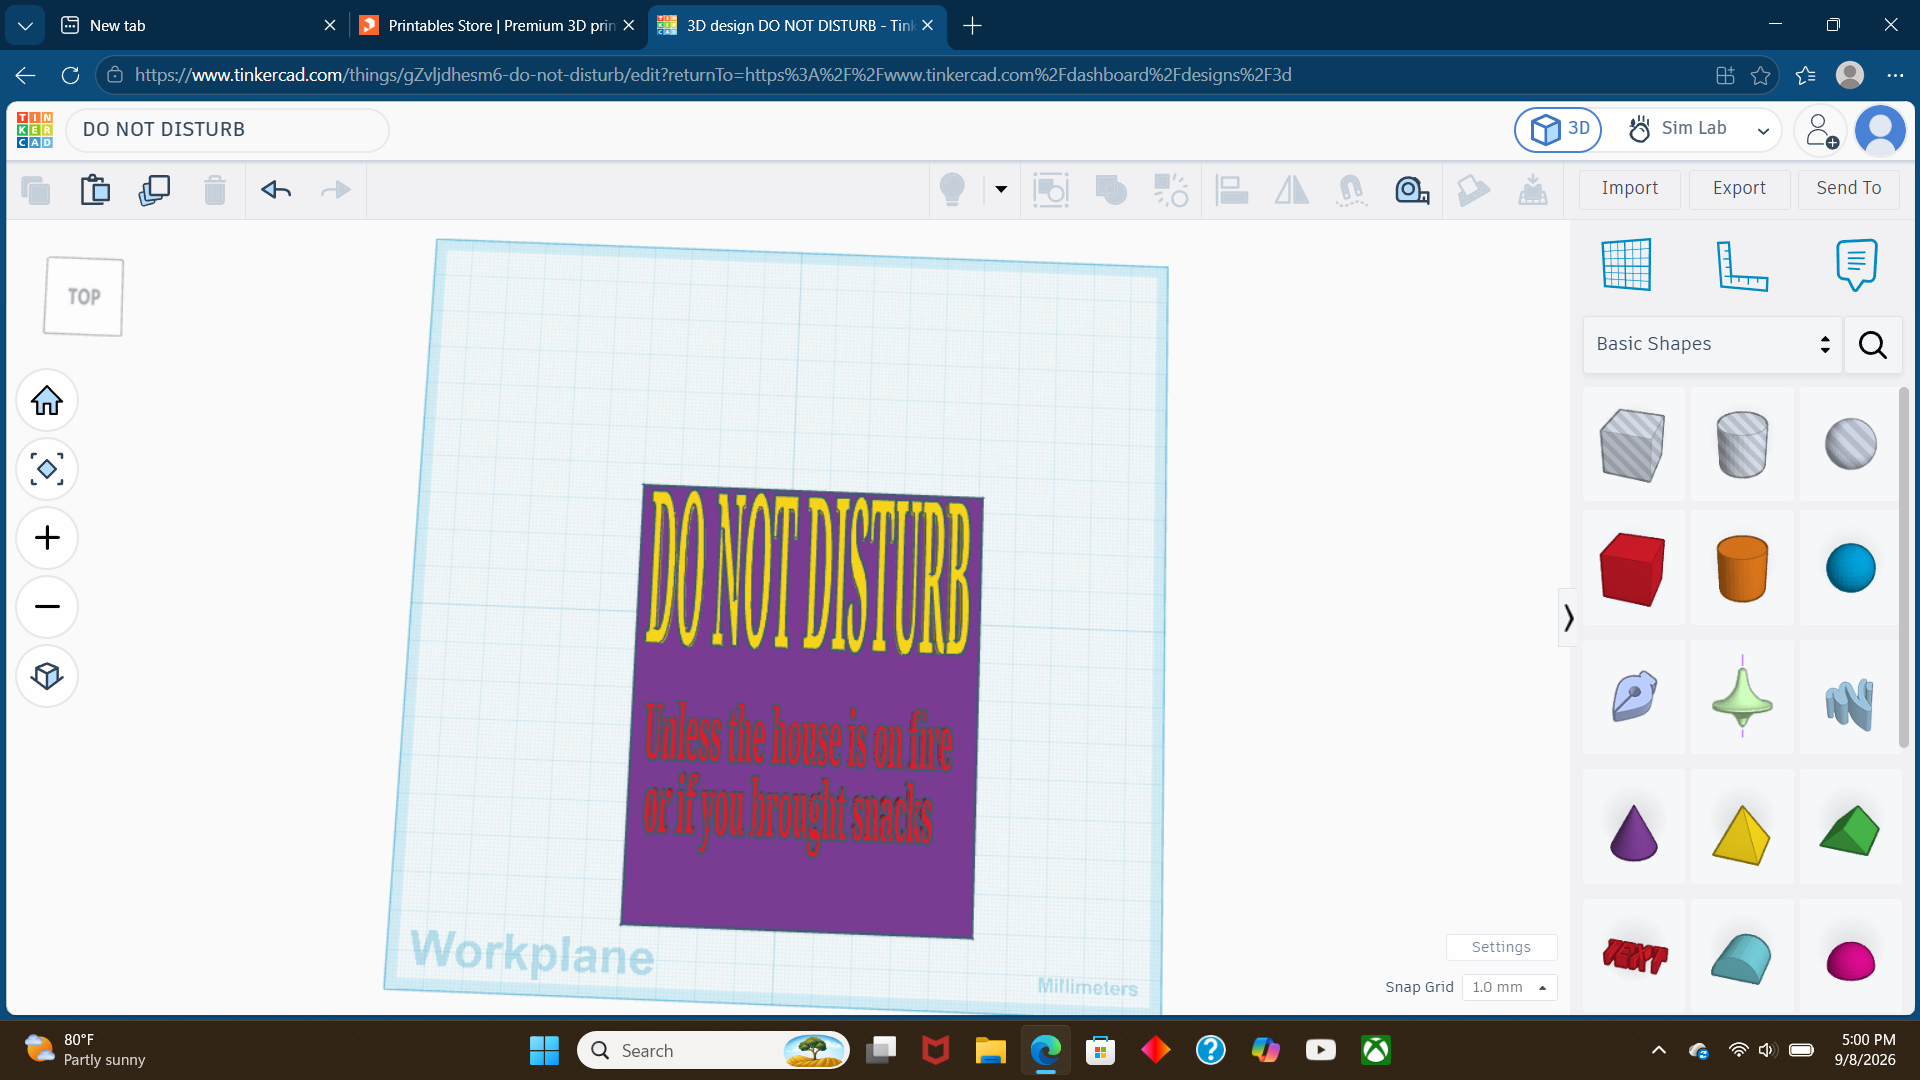This screenshot has width=1920, height=1080.
Task: Click the Export button
Action: [1739, 189]
